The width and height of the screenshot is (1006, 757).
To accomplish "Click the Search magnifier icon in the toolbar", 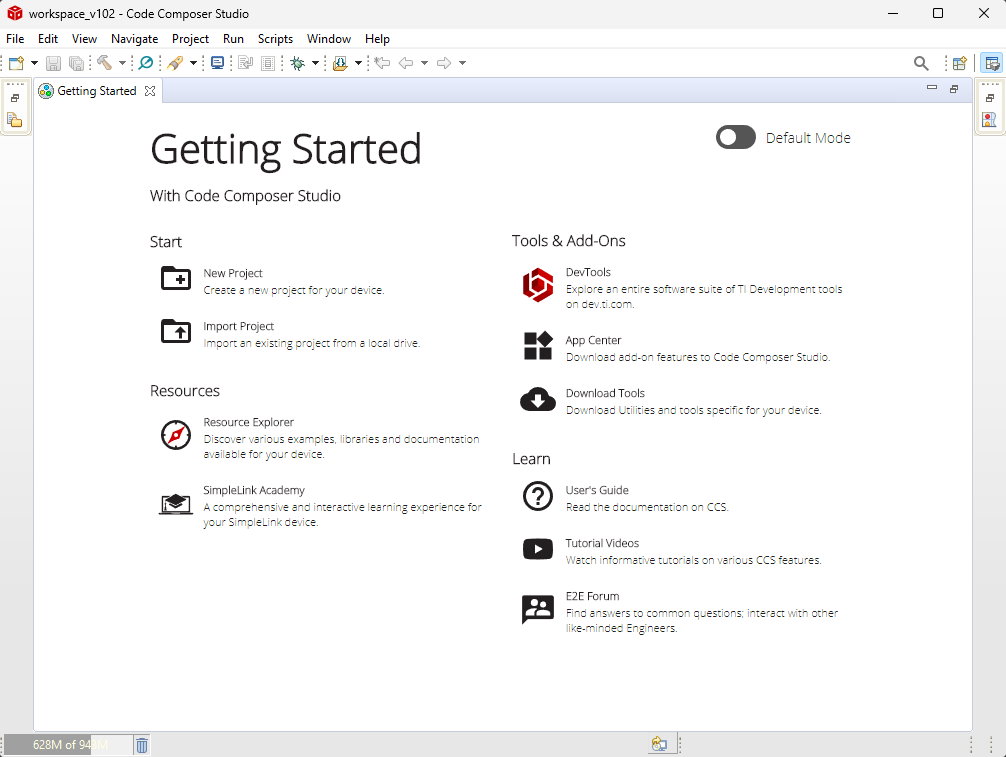I will (921, 63).
